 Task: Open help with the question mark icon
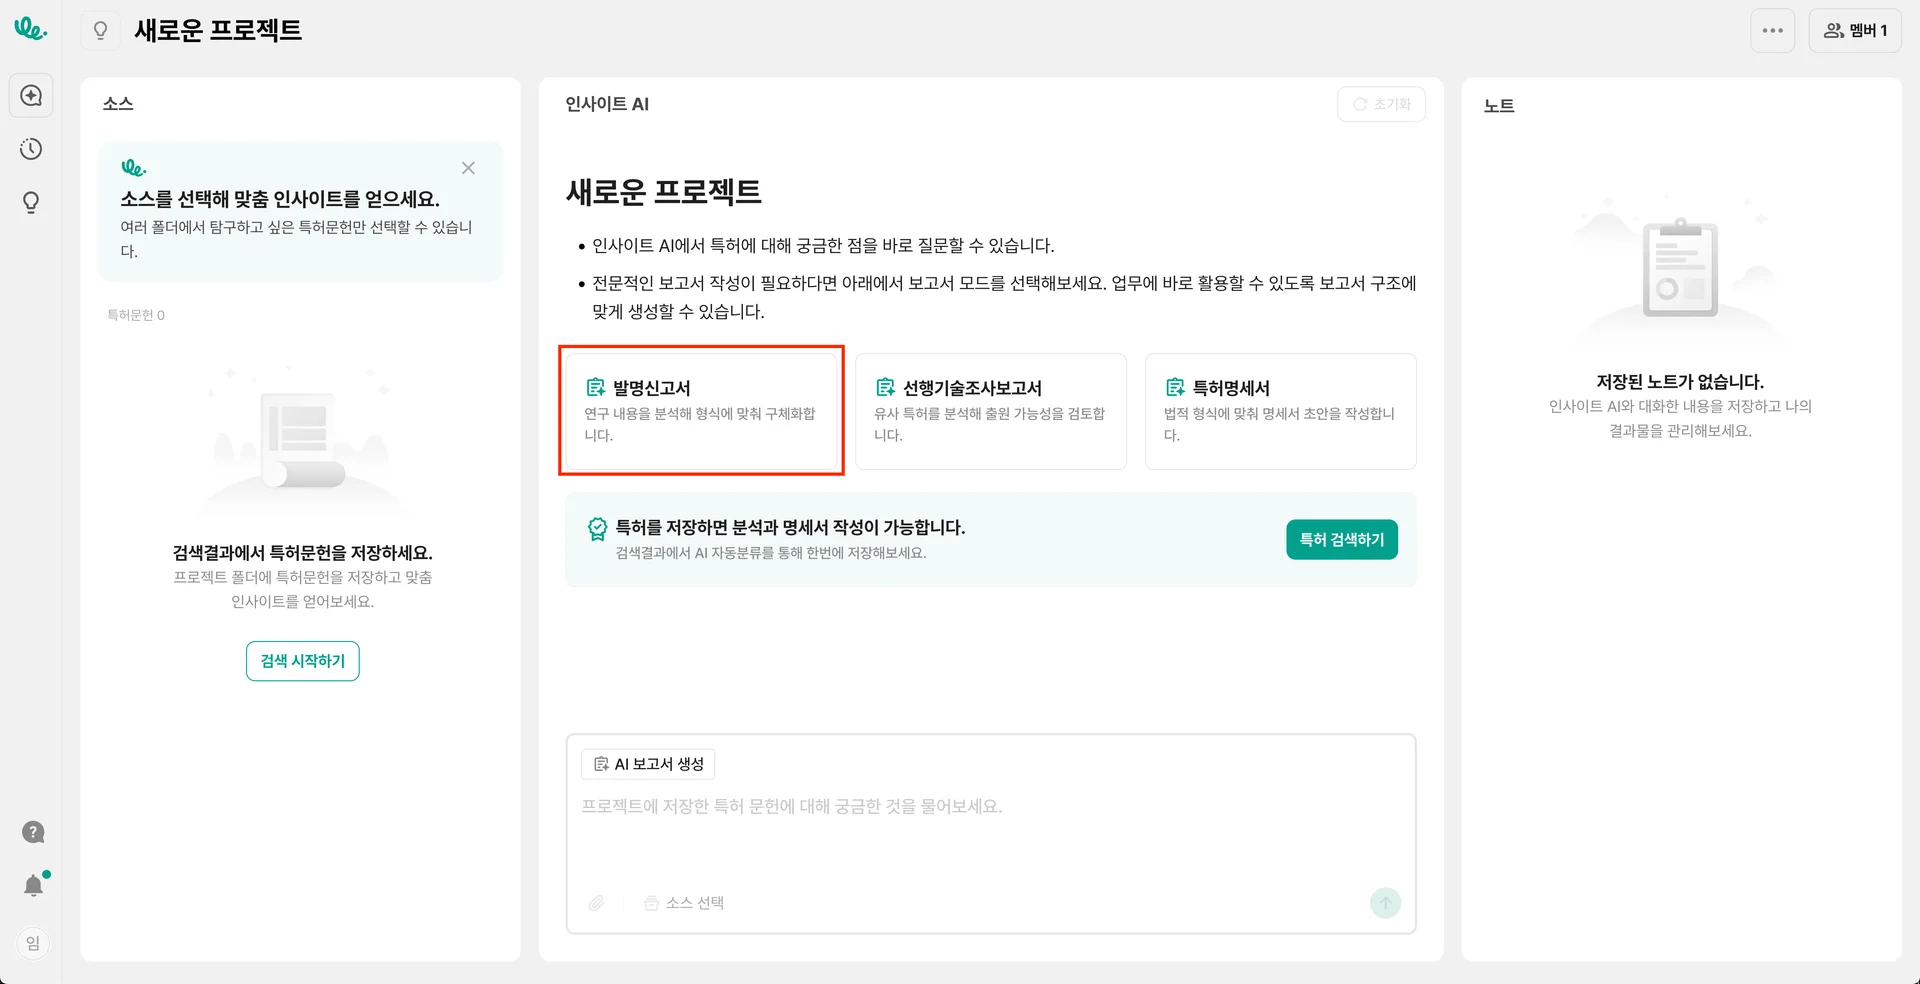[33, 832]
